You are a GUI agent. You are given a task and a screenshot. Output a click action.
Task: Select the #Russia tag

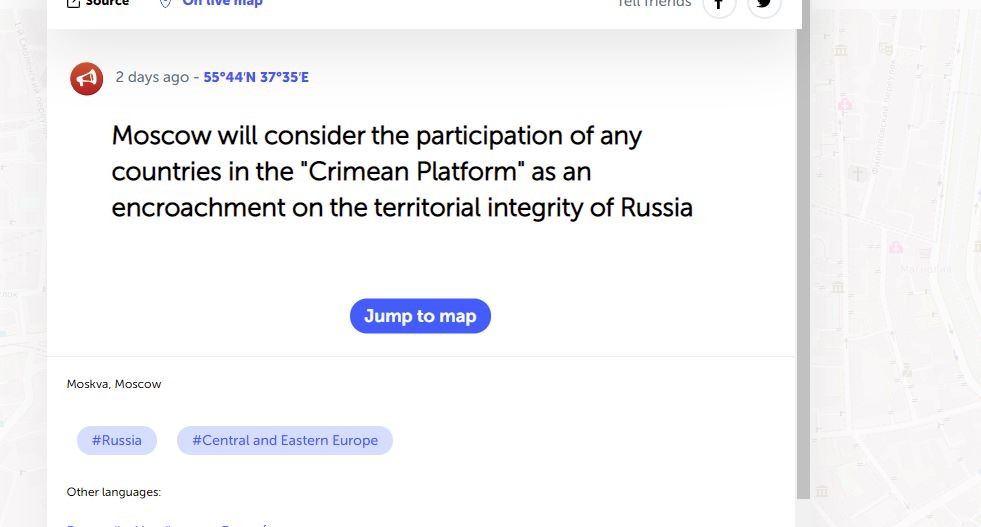tap(117, 440)
